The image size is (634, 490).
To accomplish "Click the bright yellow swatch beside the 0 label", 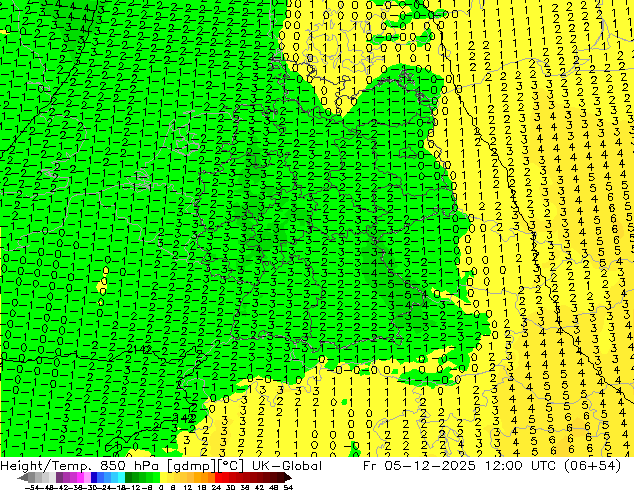I will point(163,478).
